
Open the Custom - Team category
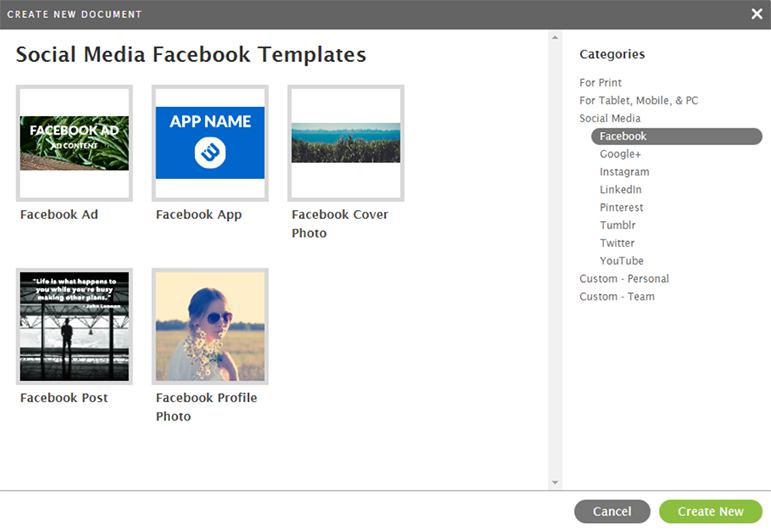tap(617, 296)
